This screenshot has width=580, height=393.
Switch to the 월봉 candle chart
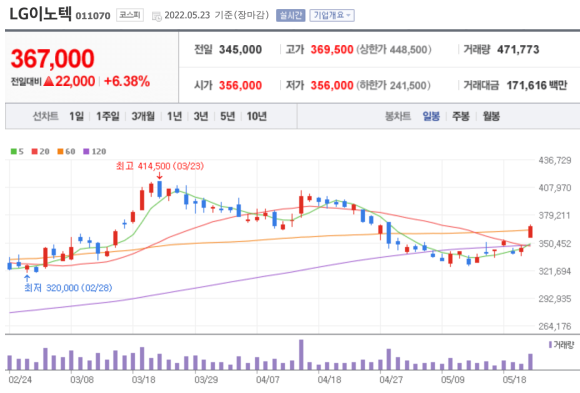tap(491, 116)
